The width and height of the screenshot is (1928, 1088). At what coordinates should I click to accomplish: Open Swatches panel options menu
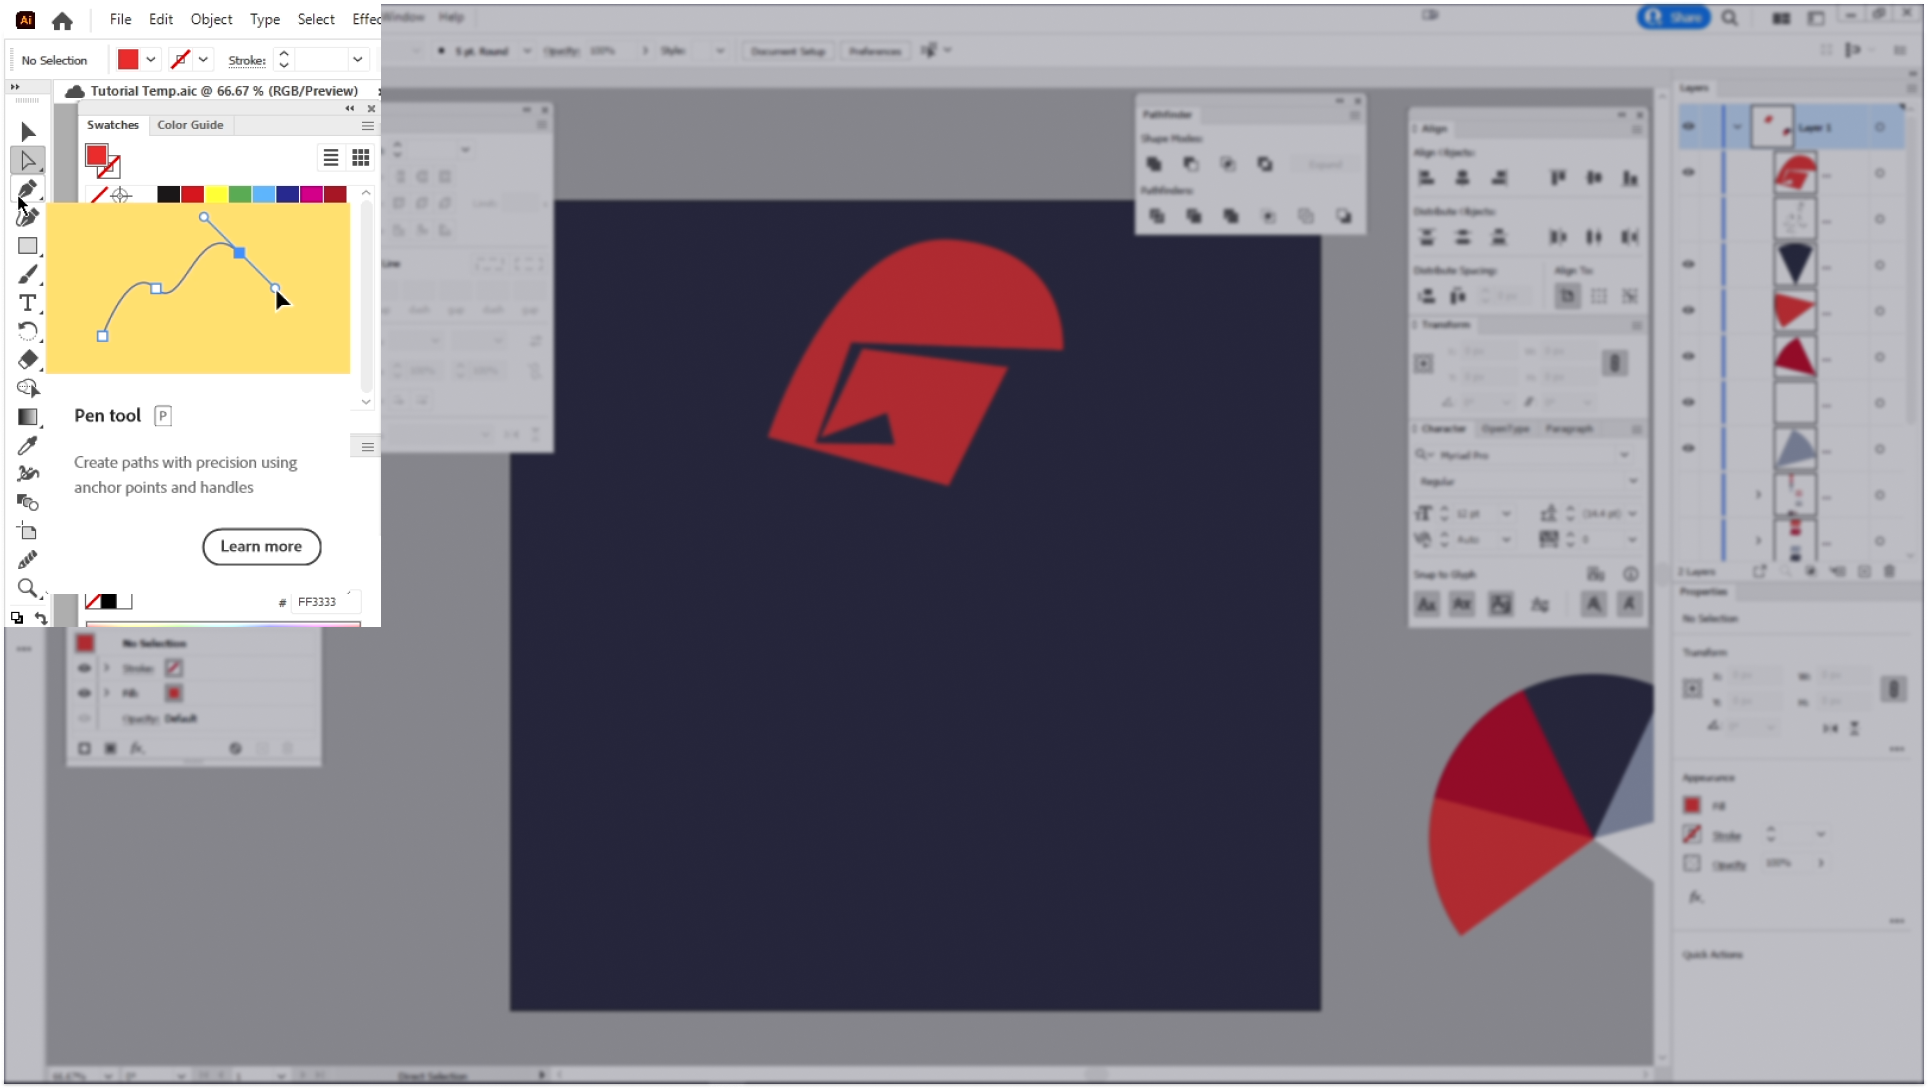click(x=368, y=126)
